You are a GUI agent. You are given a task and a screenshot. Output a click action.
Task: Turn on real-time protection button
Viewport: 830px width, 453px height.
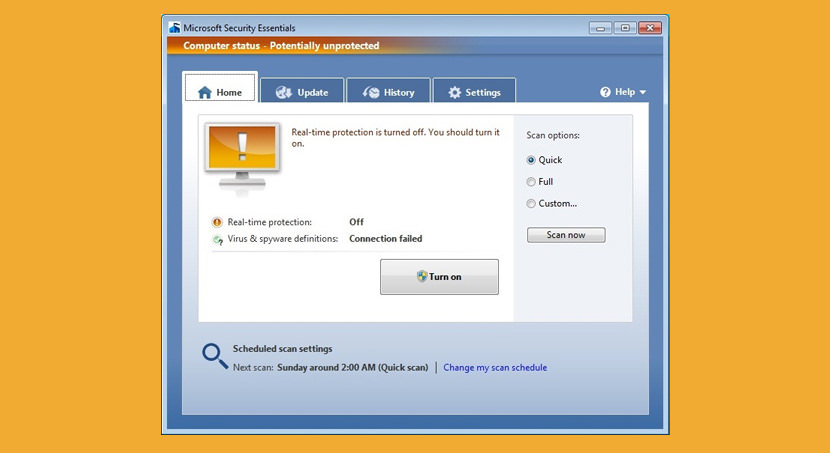(439, 277)
